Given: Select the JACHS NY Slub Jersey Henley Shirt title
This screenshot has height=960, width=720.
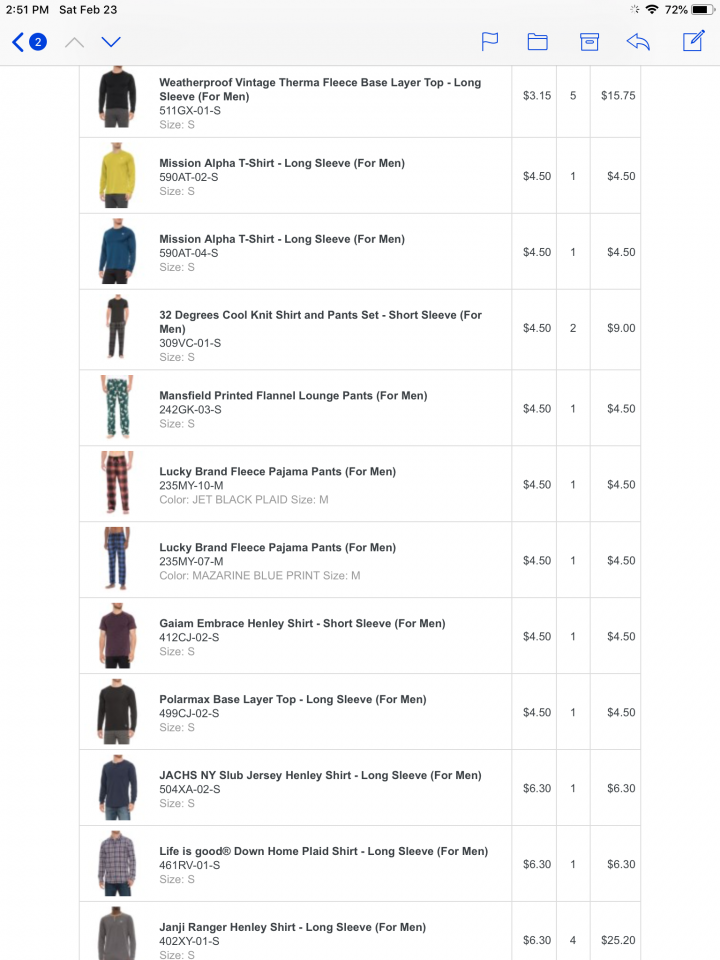Looking at the screenshot, I should click(x=320, y=775).
